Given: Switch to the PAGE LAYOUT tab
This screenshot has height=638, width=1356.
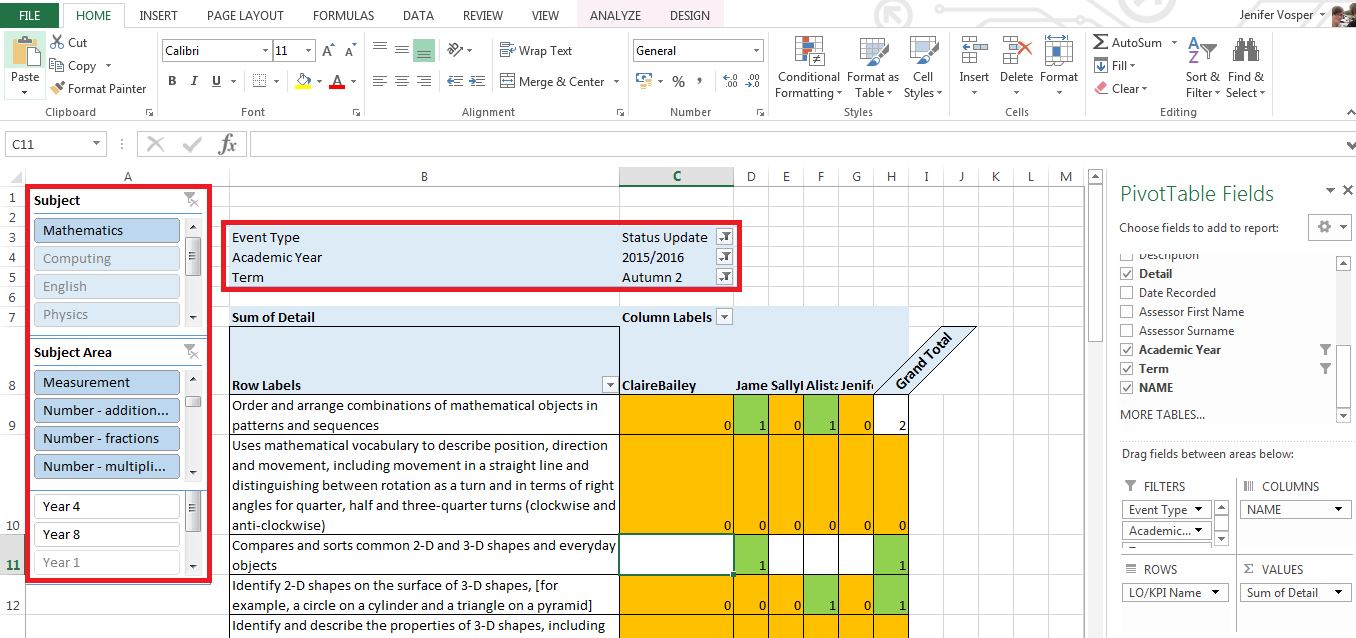Looking at the screenshot, I should pyautogui.click(x=245, y=16).
